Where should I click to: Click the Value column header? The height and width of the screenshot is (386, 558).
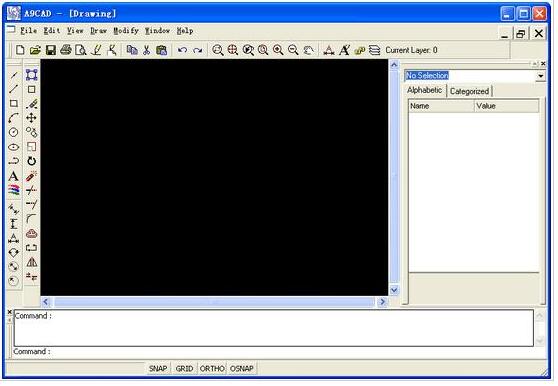point(507,106)
